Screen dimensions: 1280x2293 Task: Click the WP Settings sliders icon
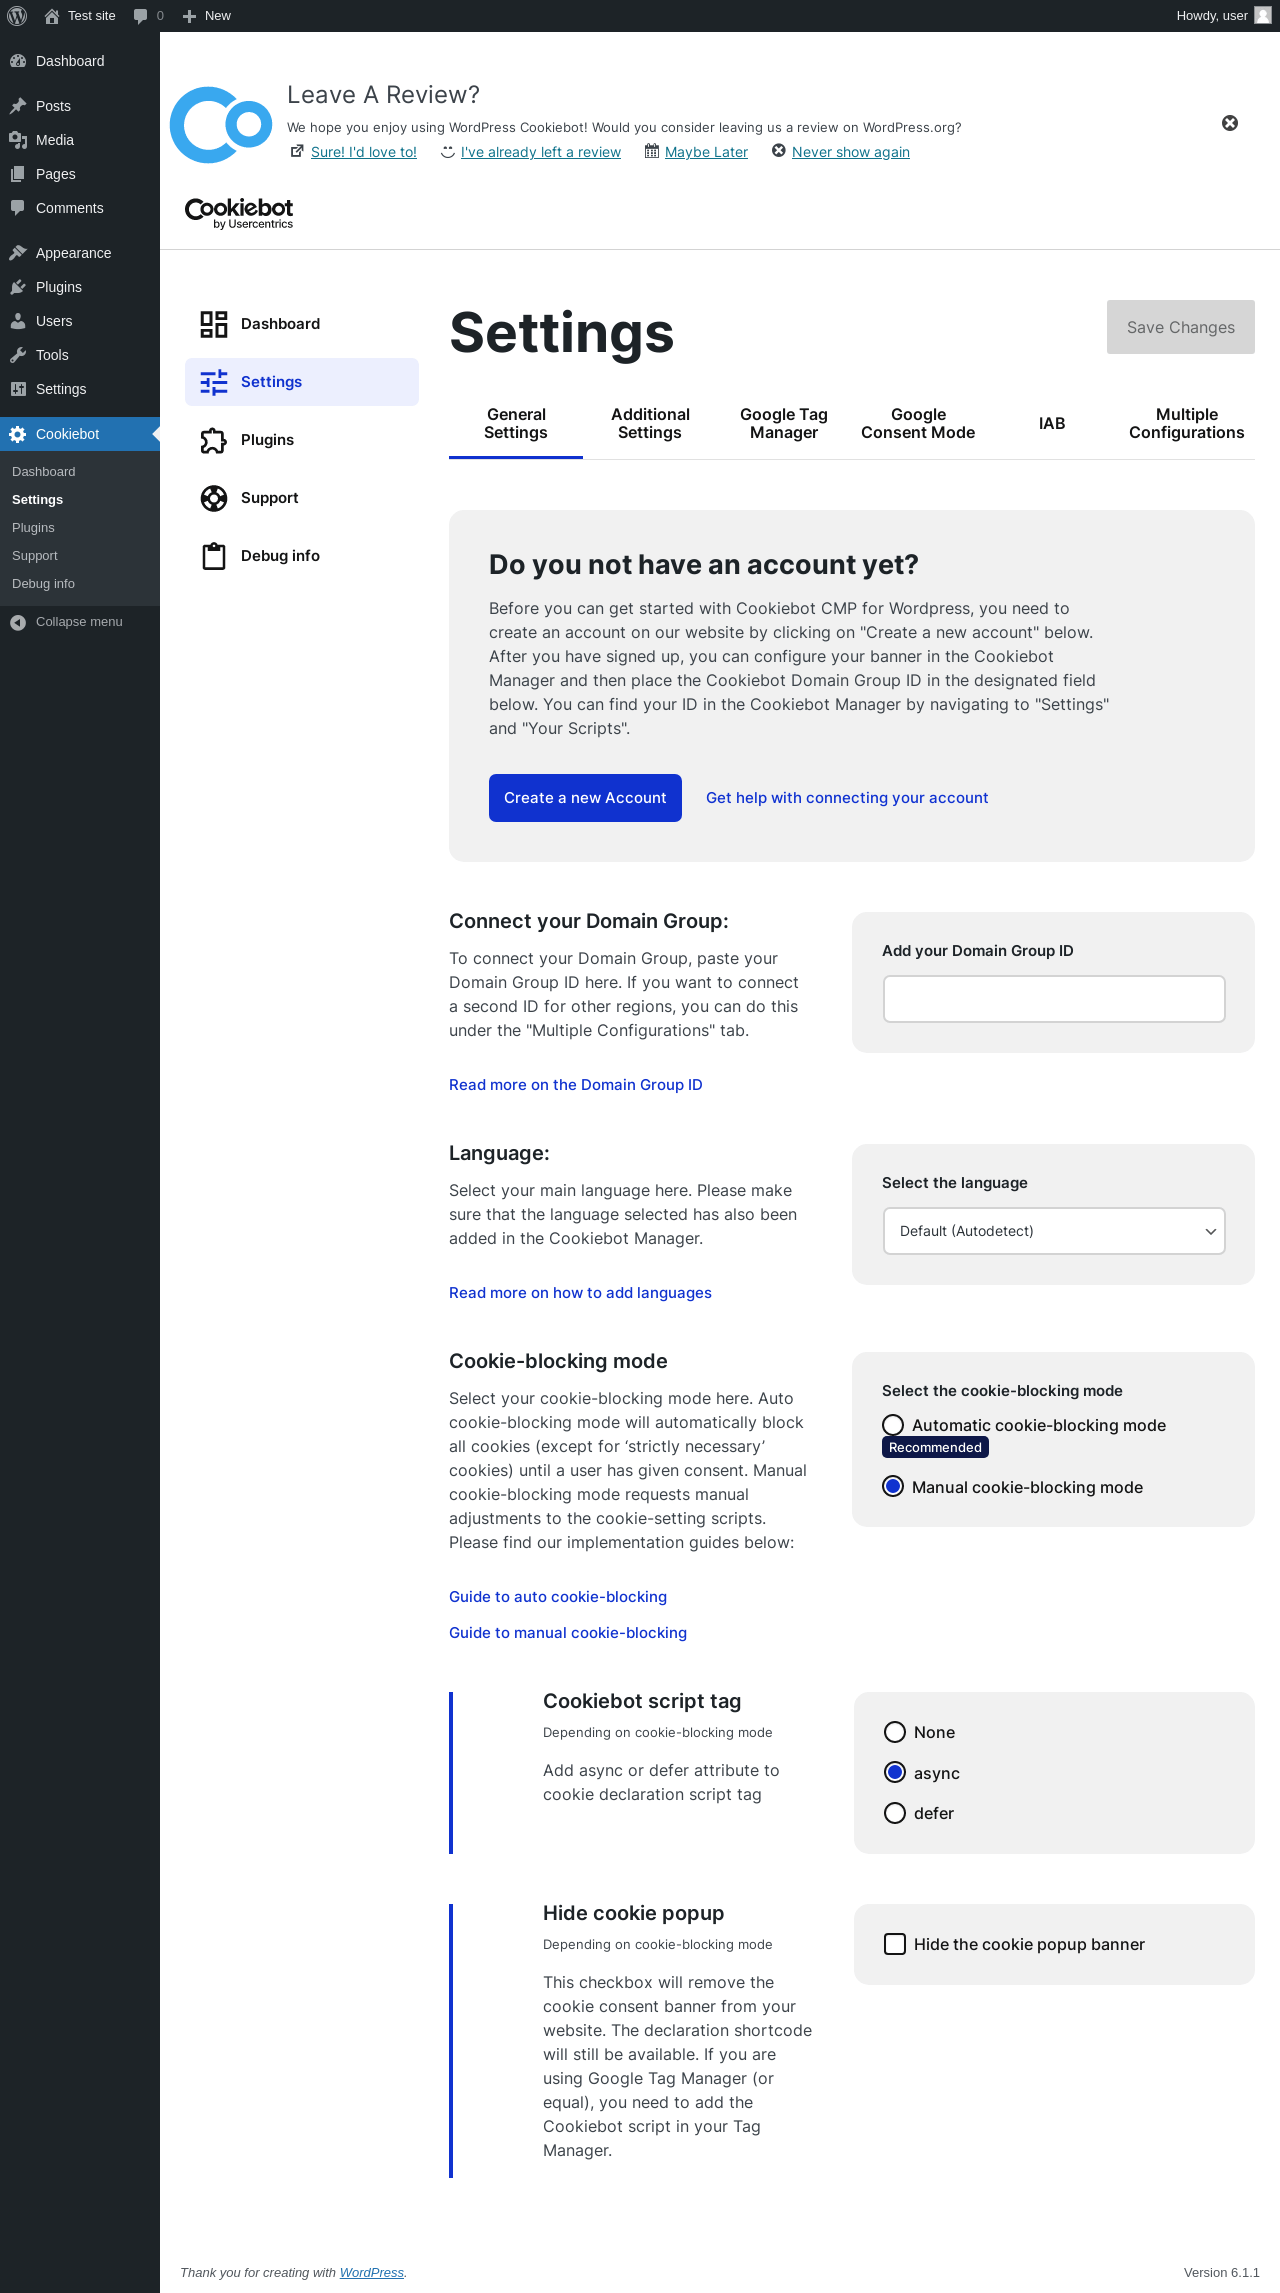click(18, 389)
